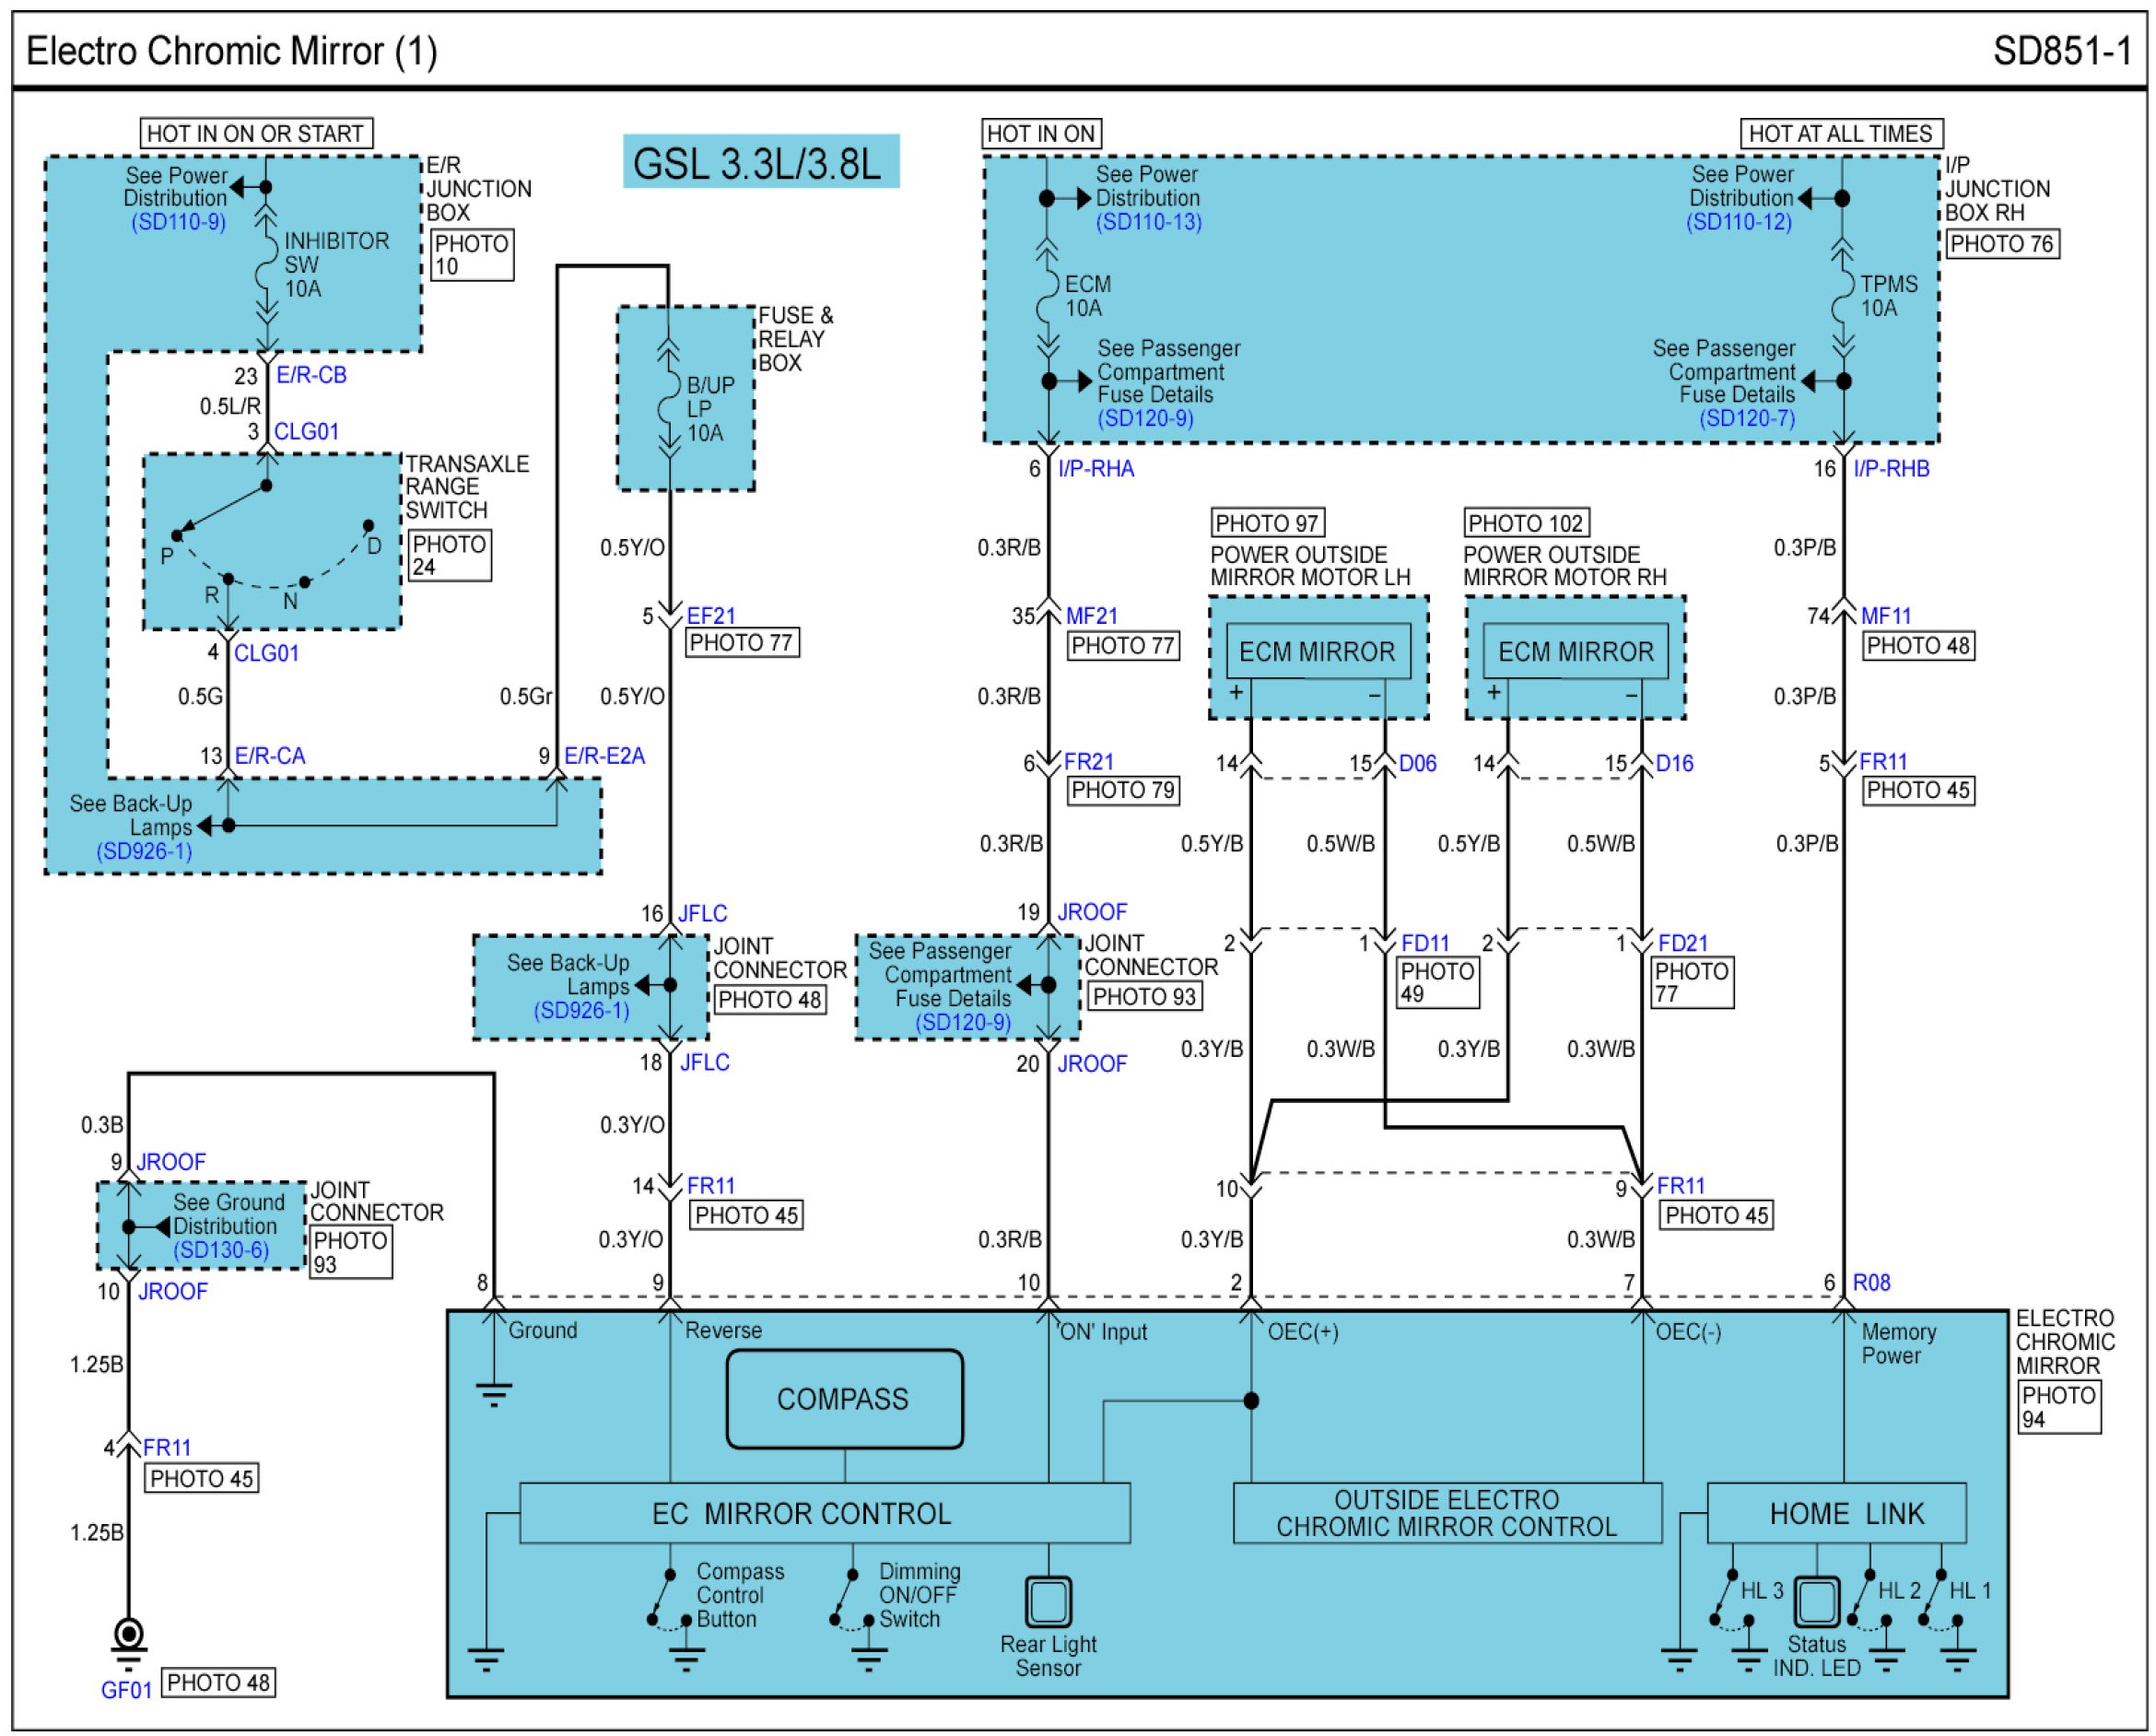Click the LH ECM MIRROR box
Image resolution: width=2156 pixels, height=1736 pixels.
(x=1317, y=652)
